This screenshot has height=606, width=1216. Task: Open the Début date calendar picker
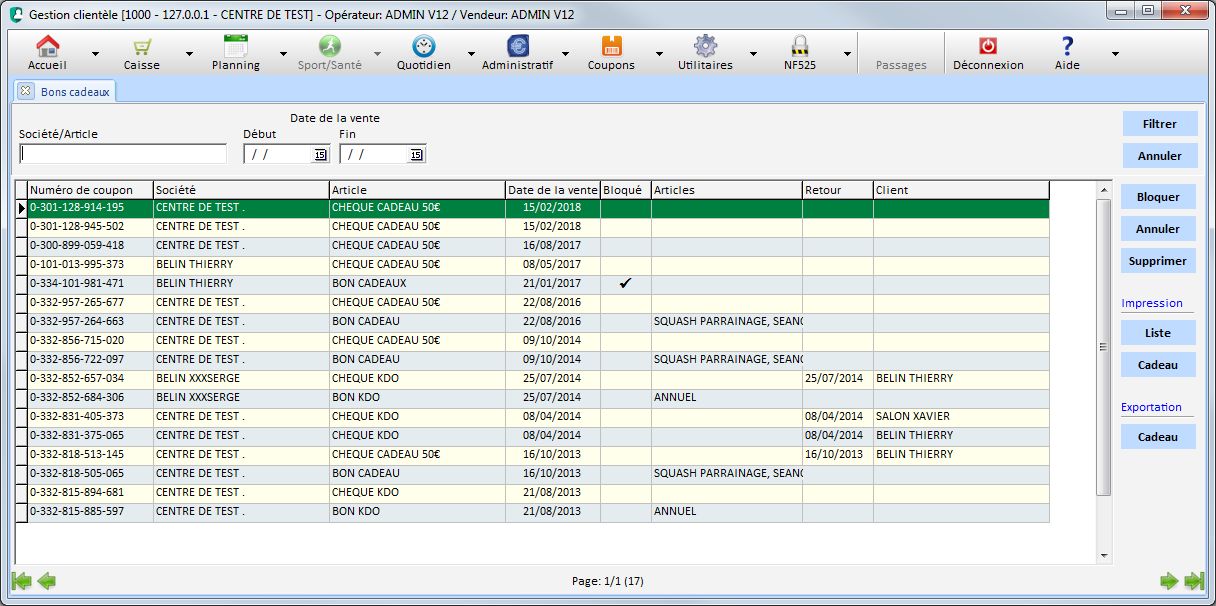click(320, 154)
